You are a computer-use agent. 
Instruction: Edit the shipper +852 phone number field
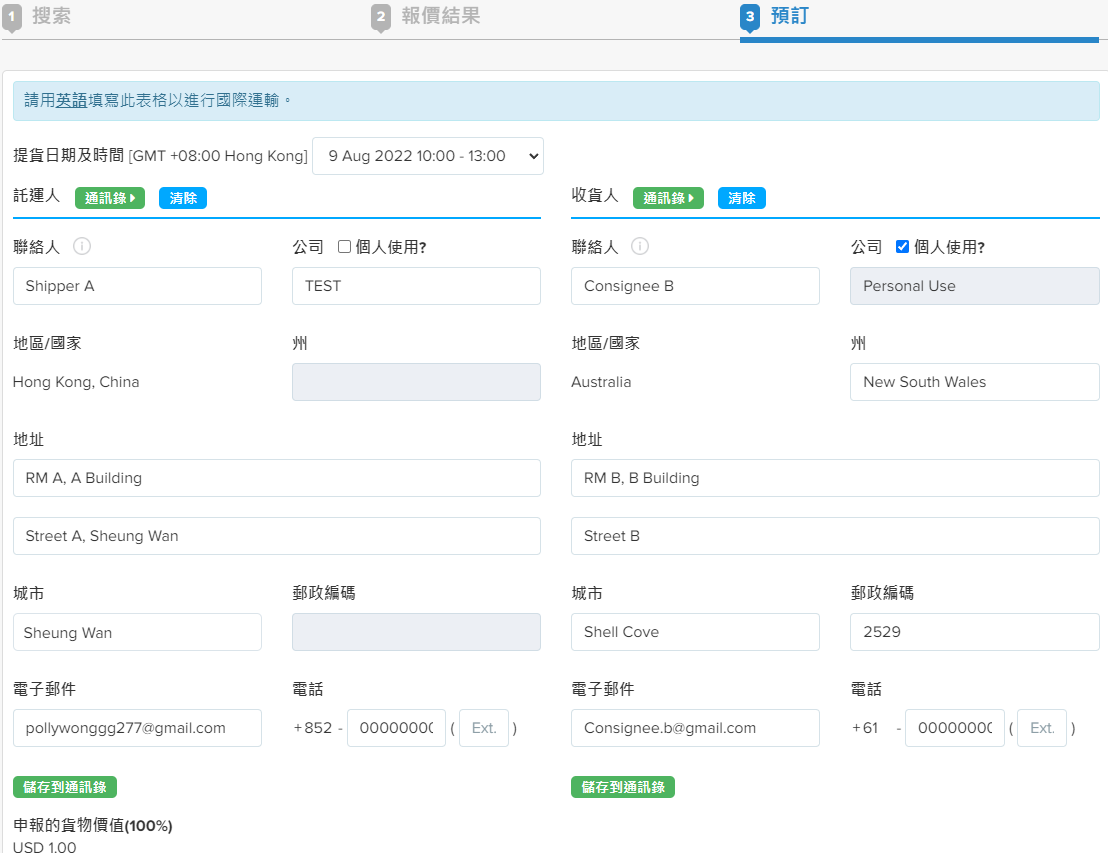pos(396,729)
